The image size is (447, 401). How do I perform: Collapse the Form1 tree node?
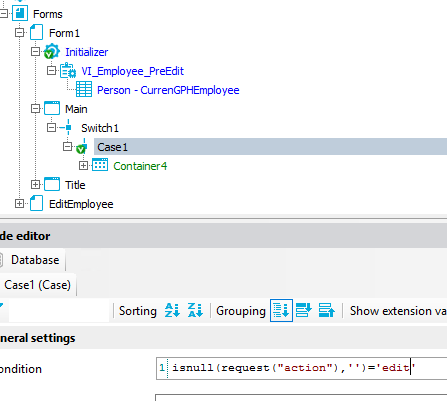[x=20, y=33]
